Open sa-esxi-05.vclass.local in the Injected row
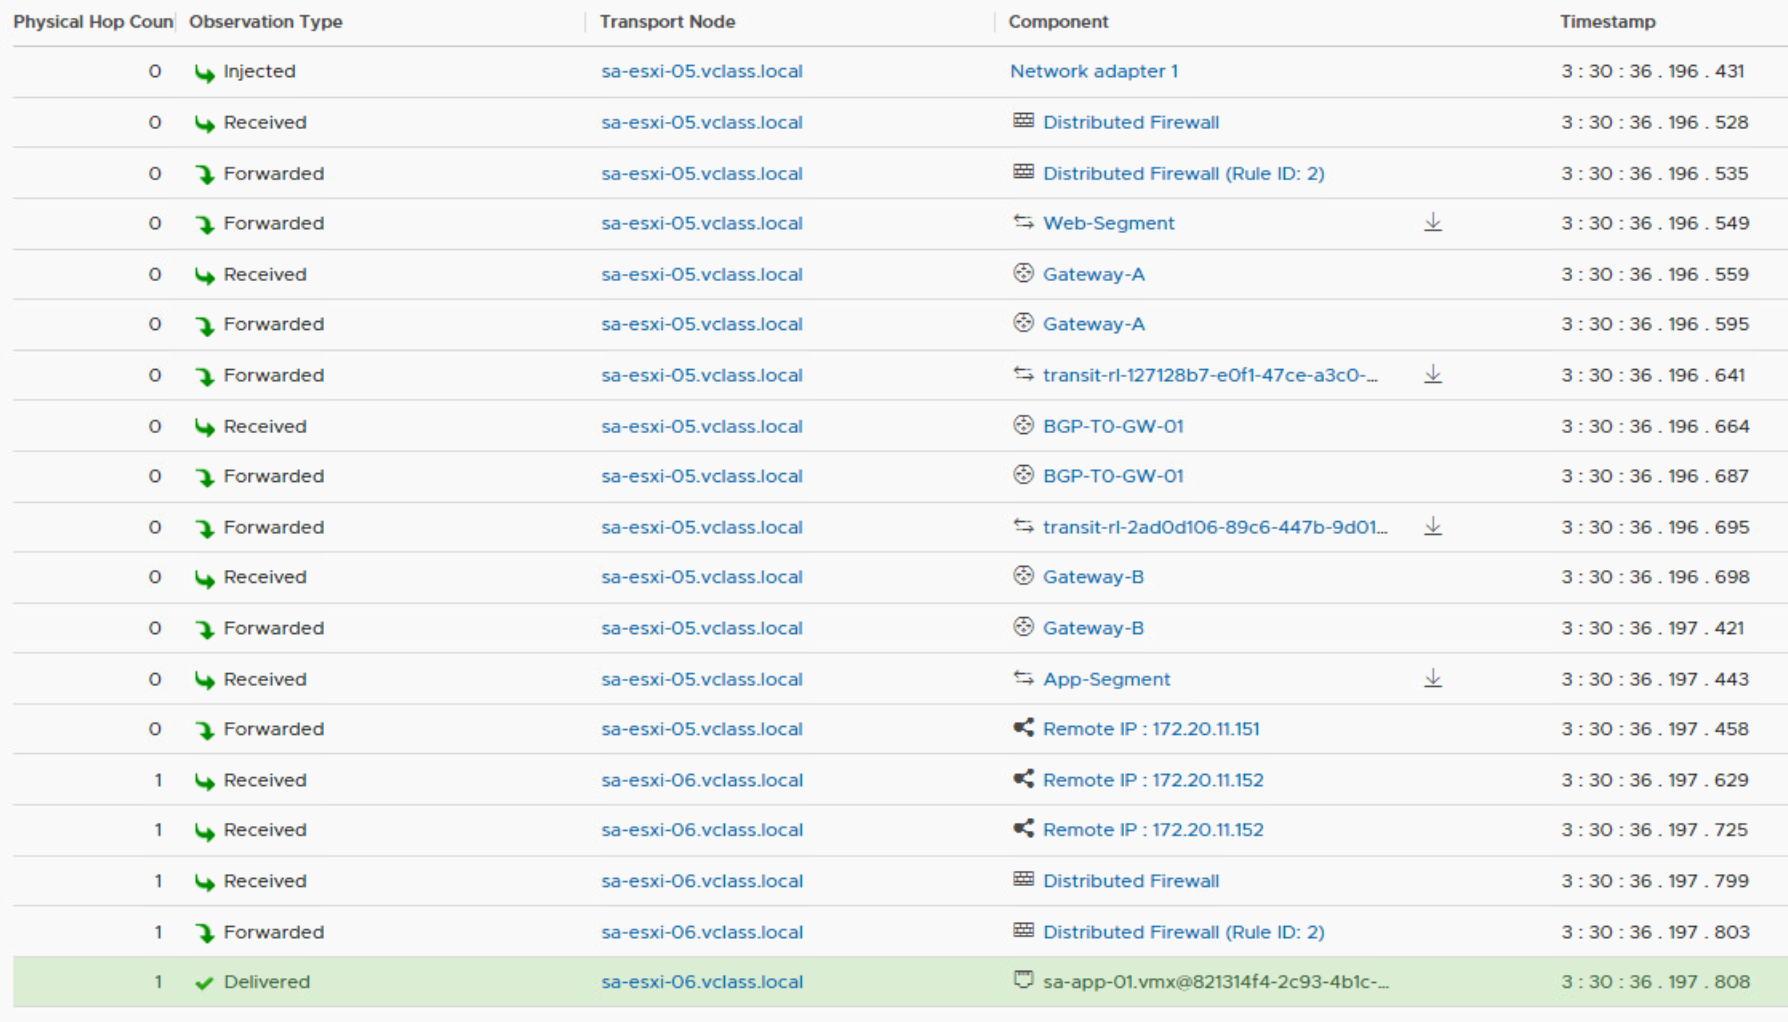 702,71
